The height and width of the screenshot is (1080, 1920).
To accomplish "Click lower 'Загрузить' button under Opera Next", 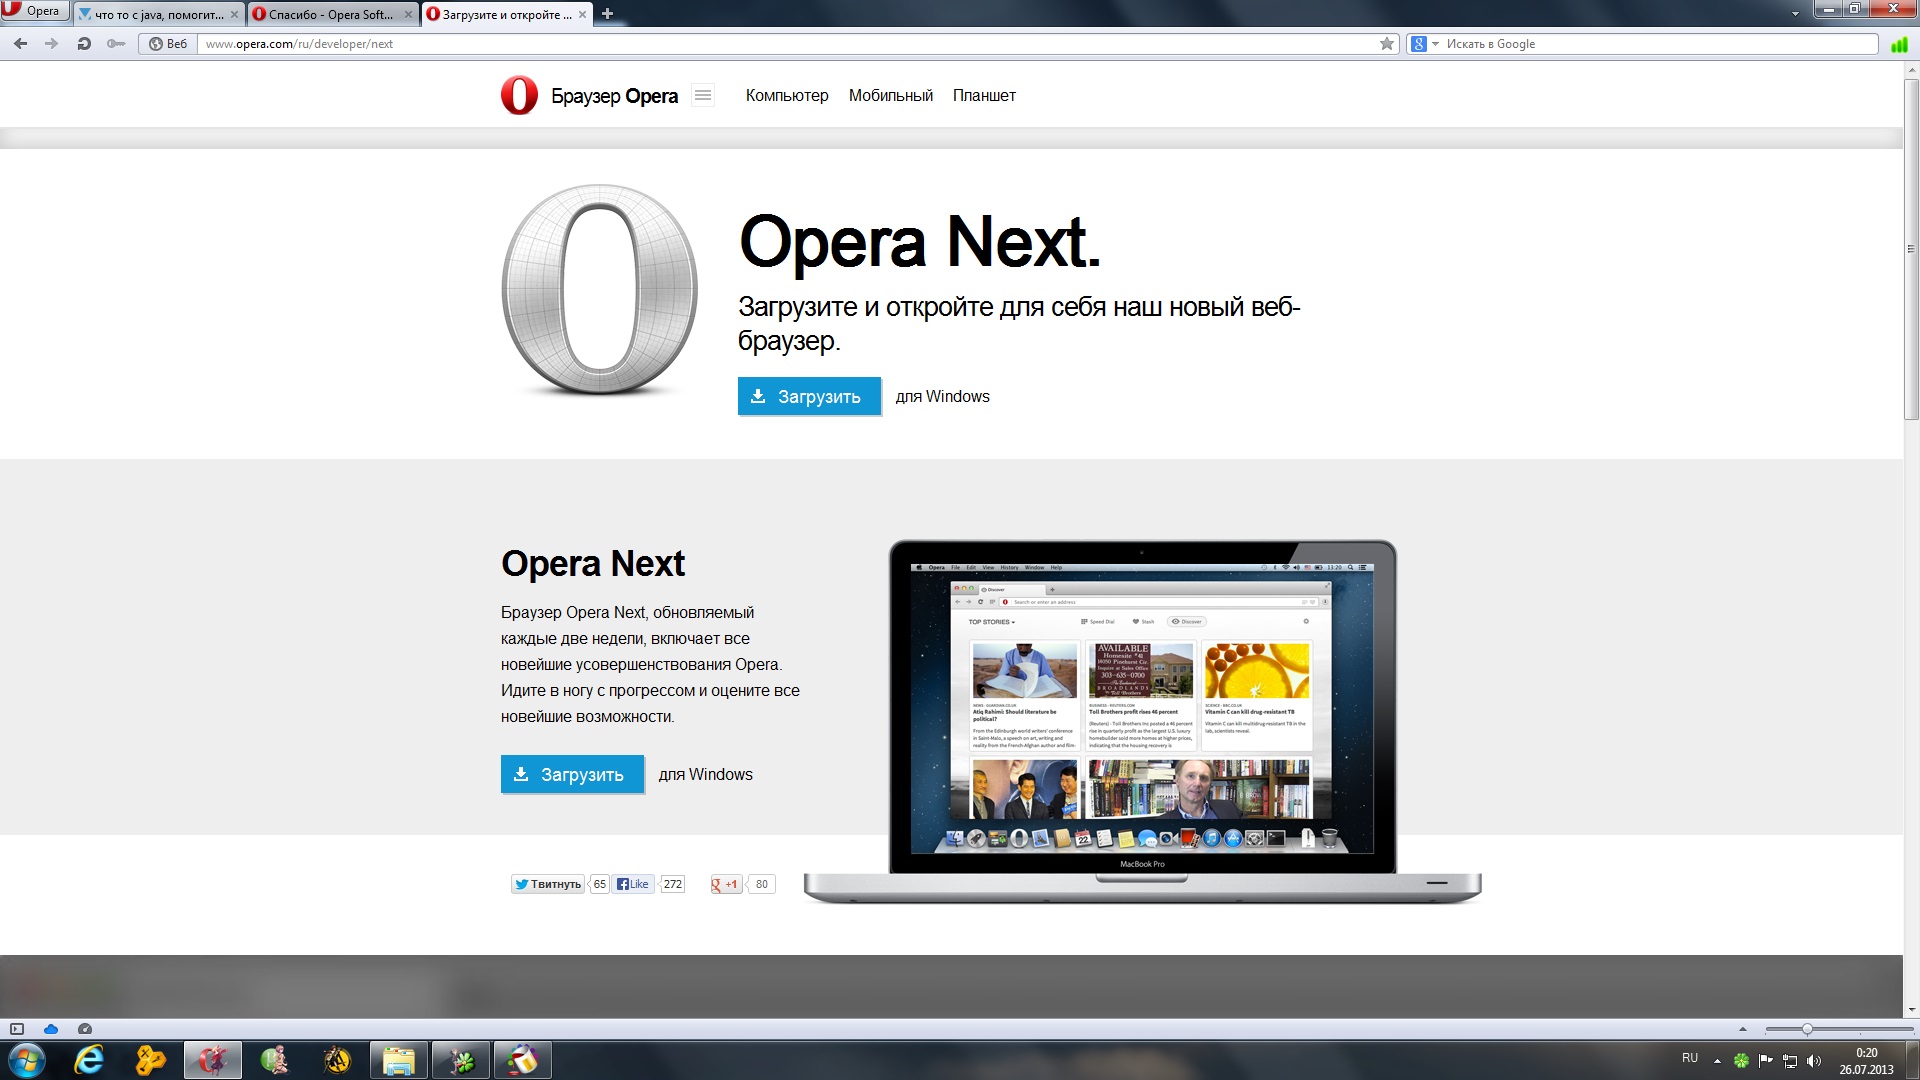I will (x=572, y=774).
